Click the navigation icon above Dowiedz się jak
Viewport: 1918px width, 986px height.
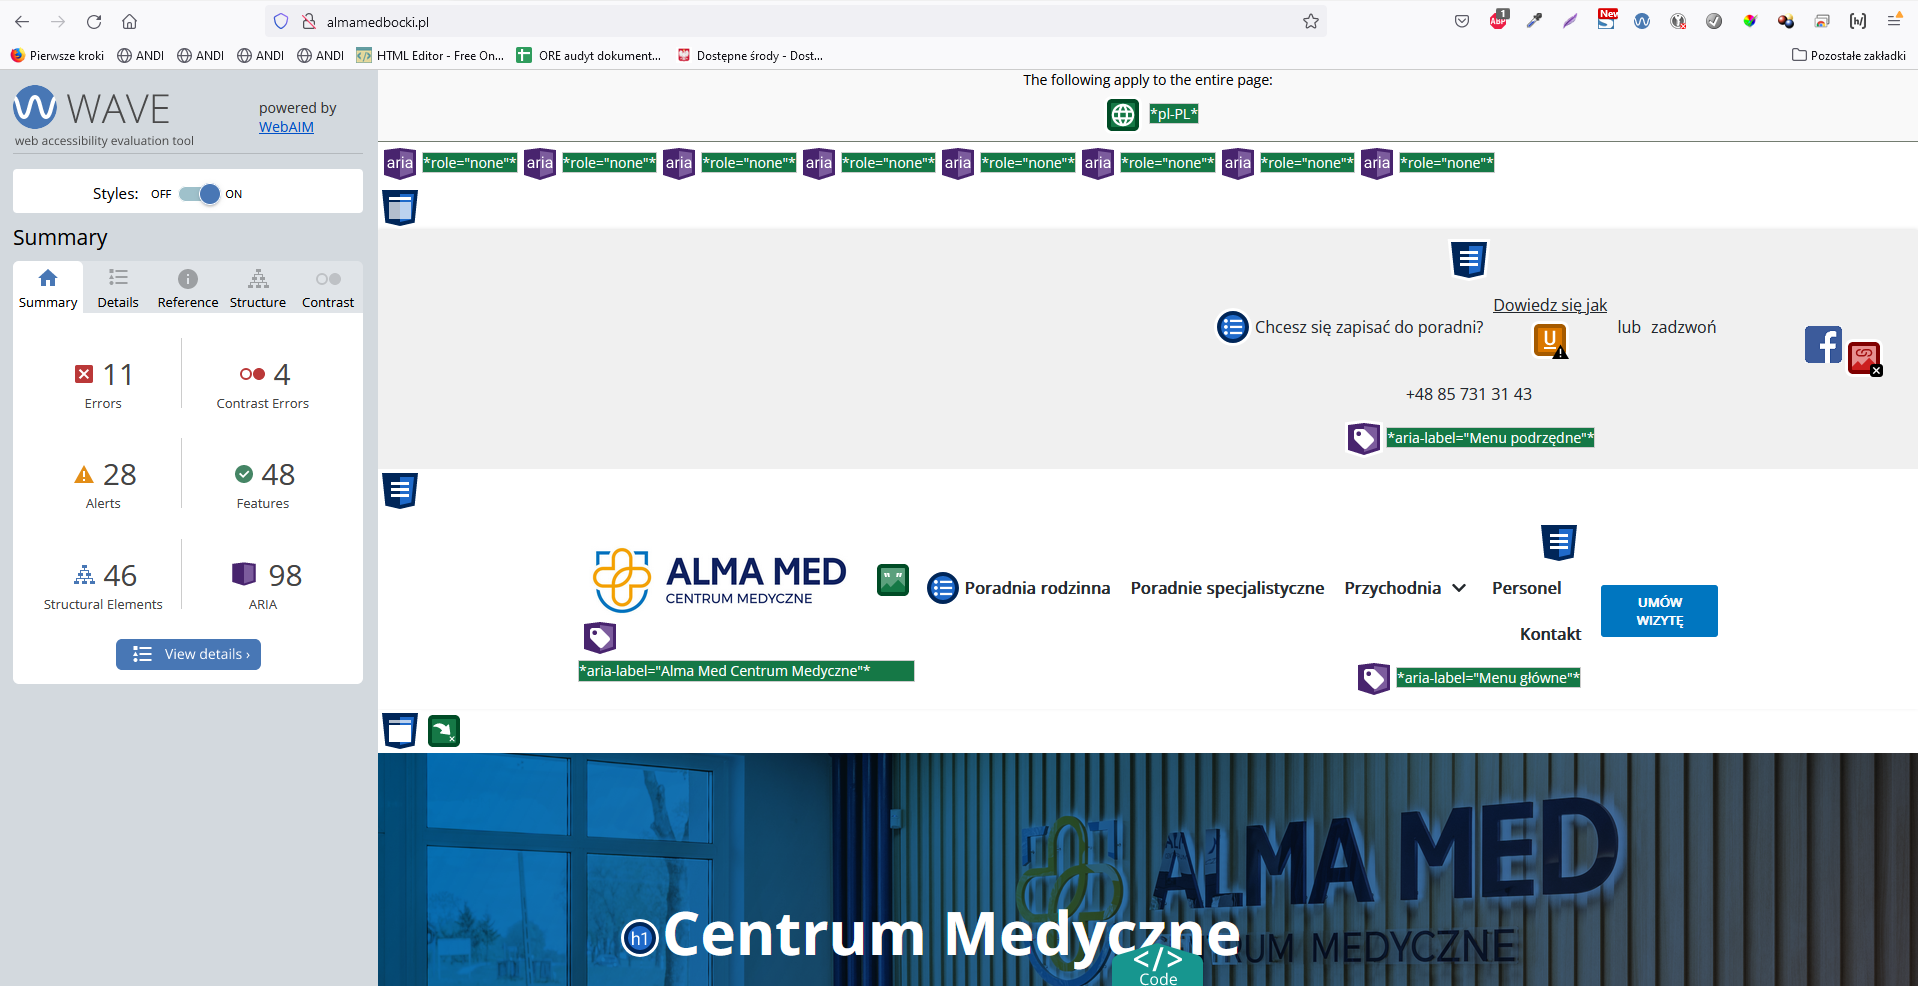click(x=1469, y=260)
